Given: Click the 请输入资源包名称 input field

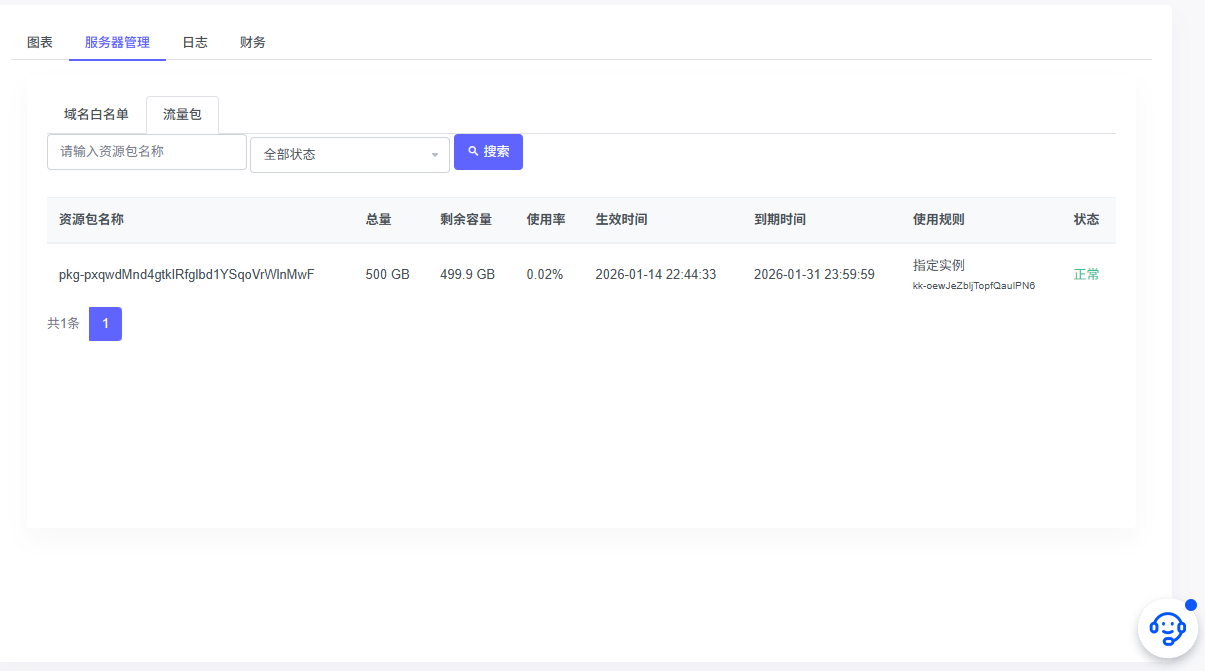Looking at the screenshot, I should (x=146, y=151).
